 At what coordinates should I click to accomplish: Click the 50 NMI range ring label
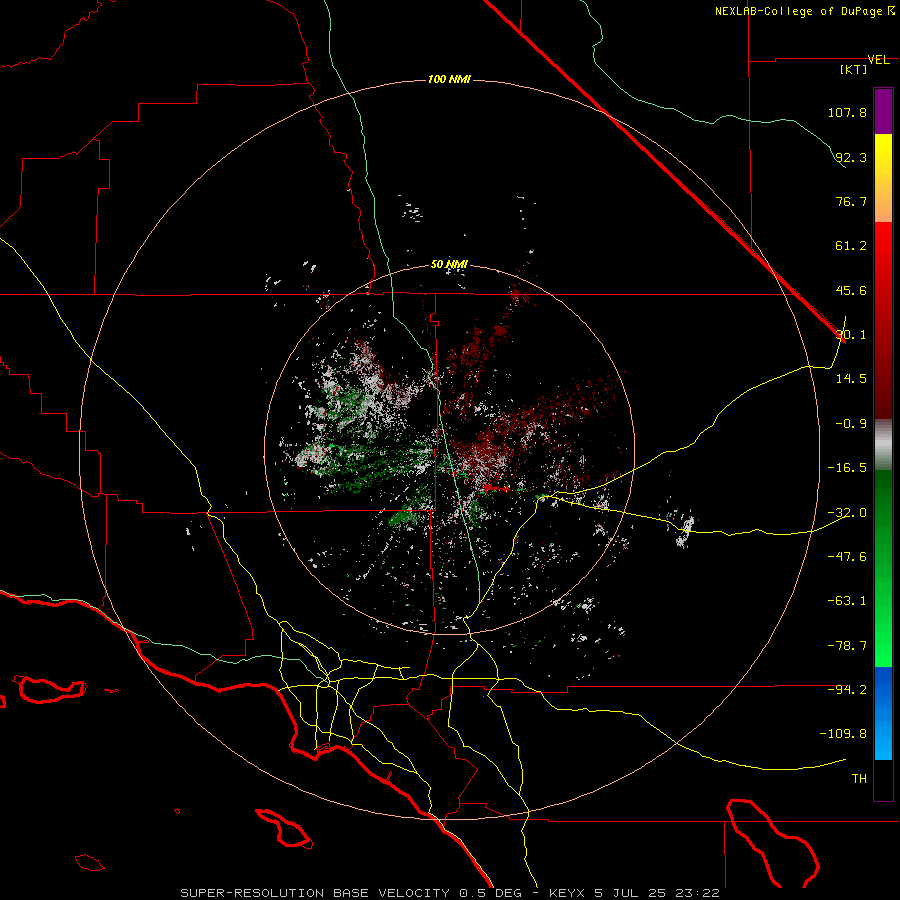[x=449, y=265]
